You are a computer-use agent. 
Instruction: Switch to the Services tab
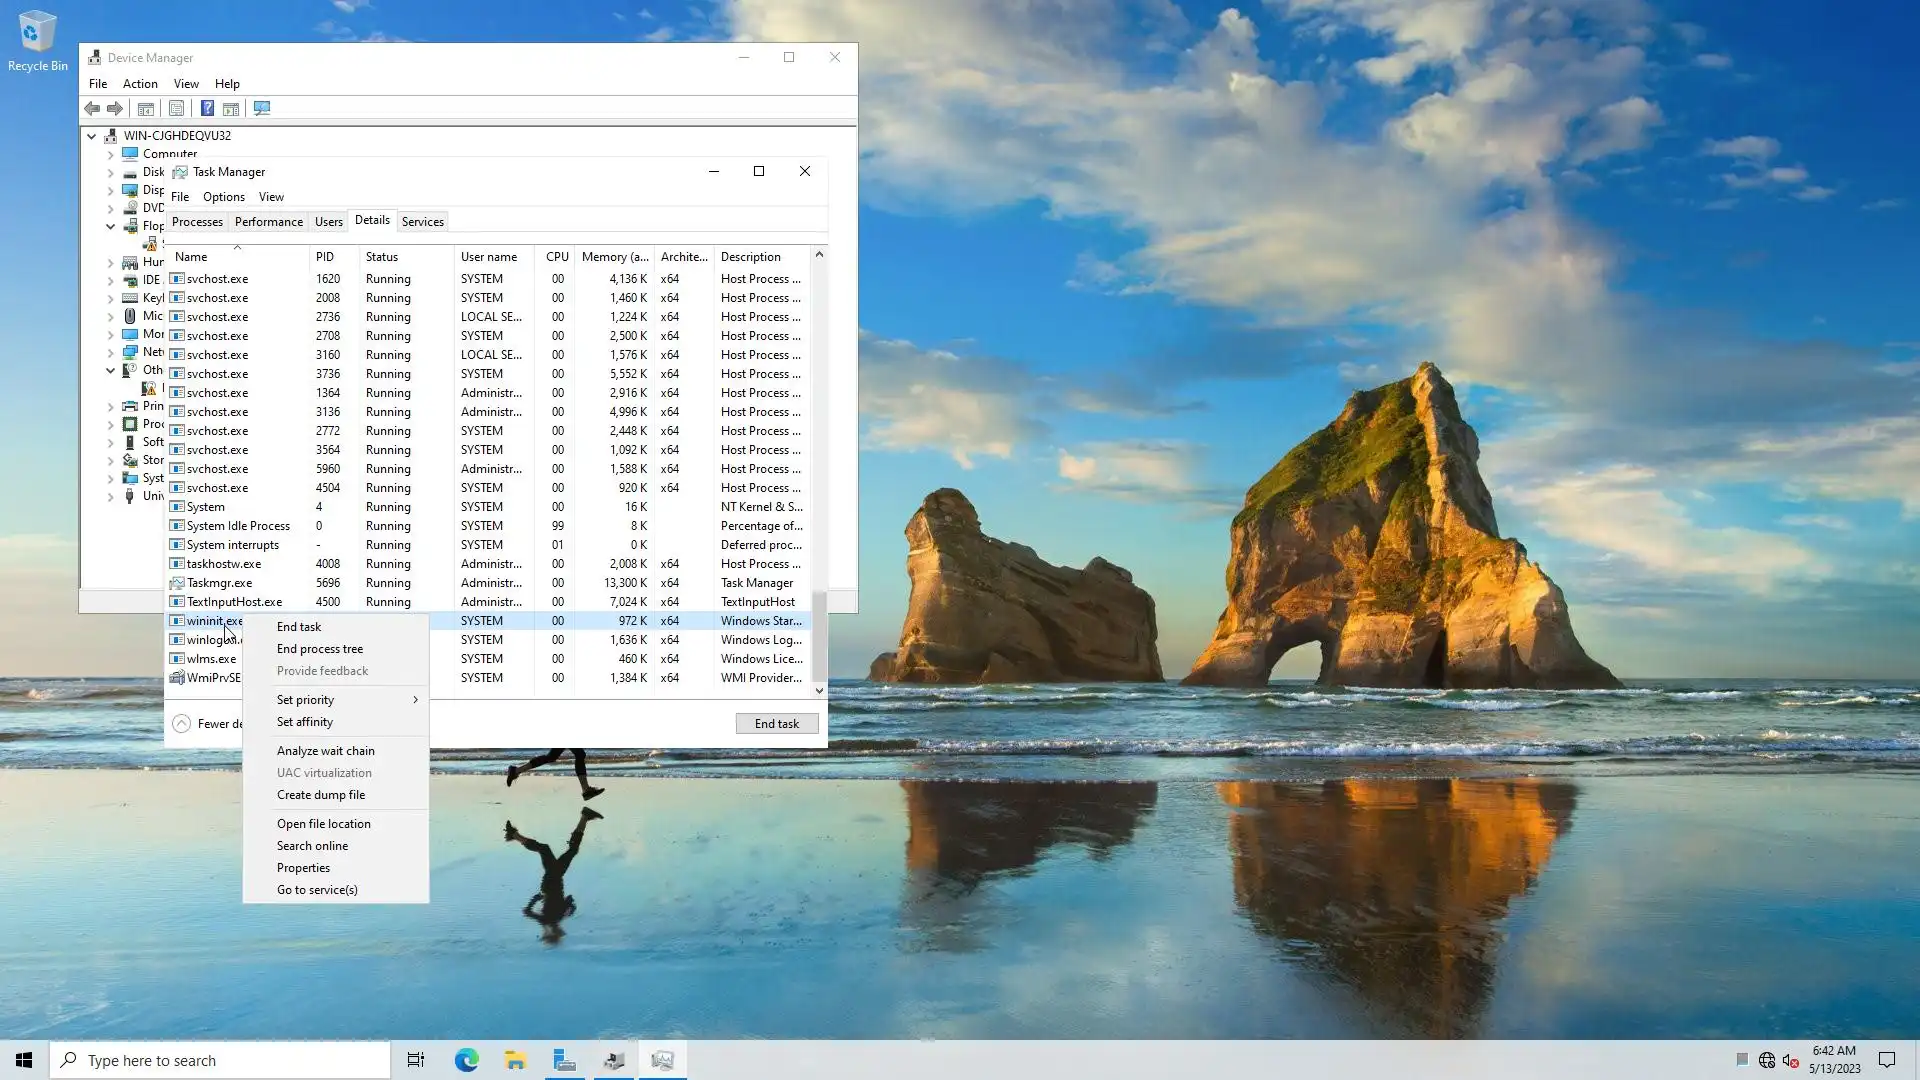pos(422,222)
